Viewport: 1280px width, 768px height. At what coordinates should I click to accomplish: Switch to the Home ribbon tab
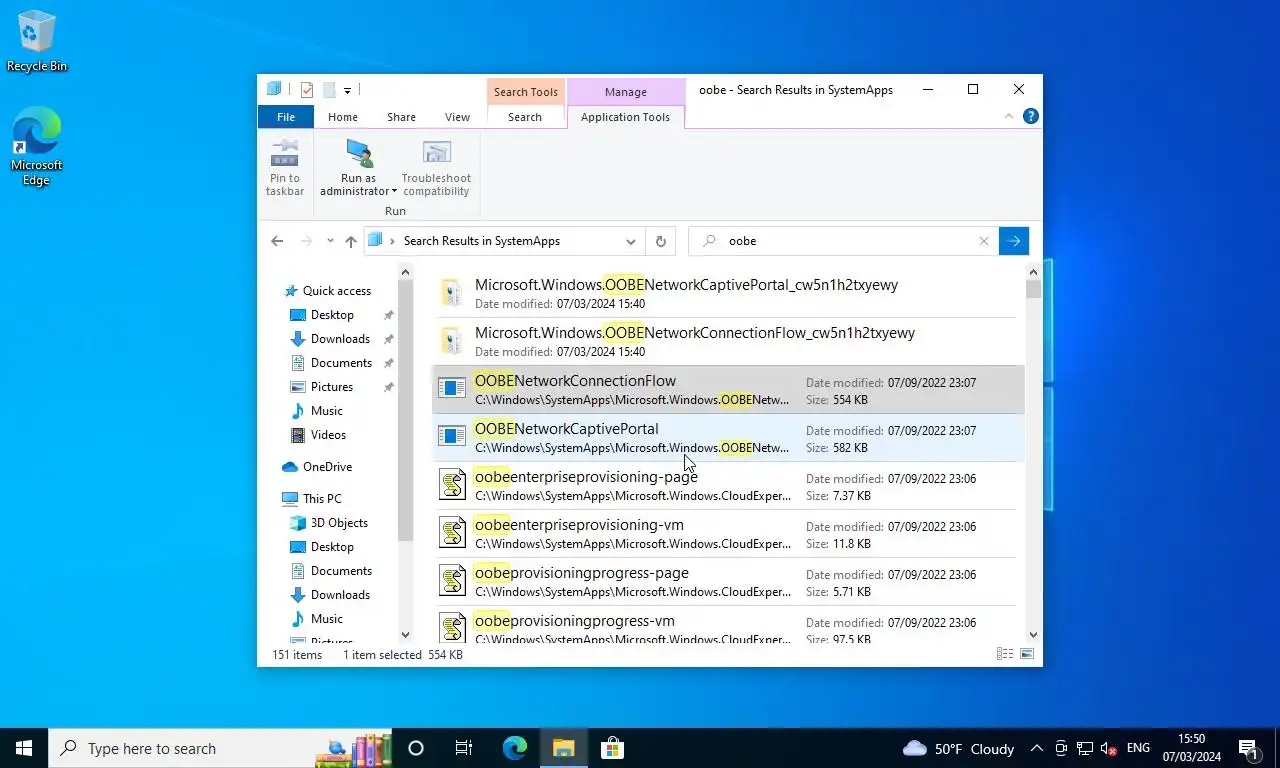point(343,117)
